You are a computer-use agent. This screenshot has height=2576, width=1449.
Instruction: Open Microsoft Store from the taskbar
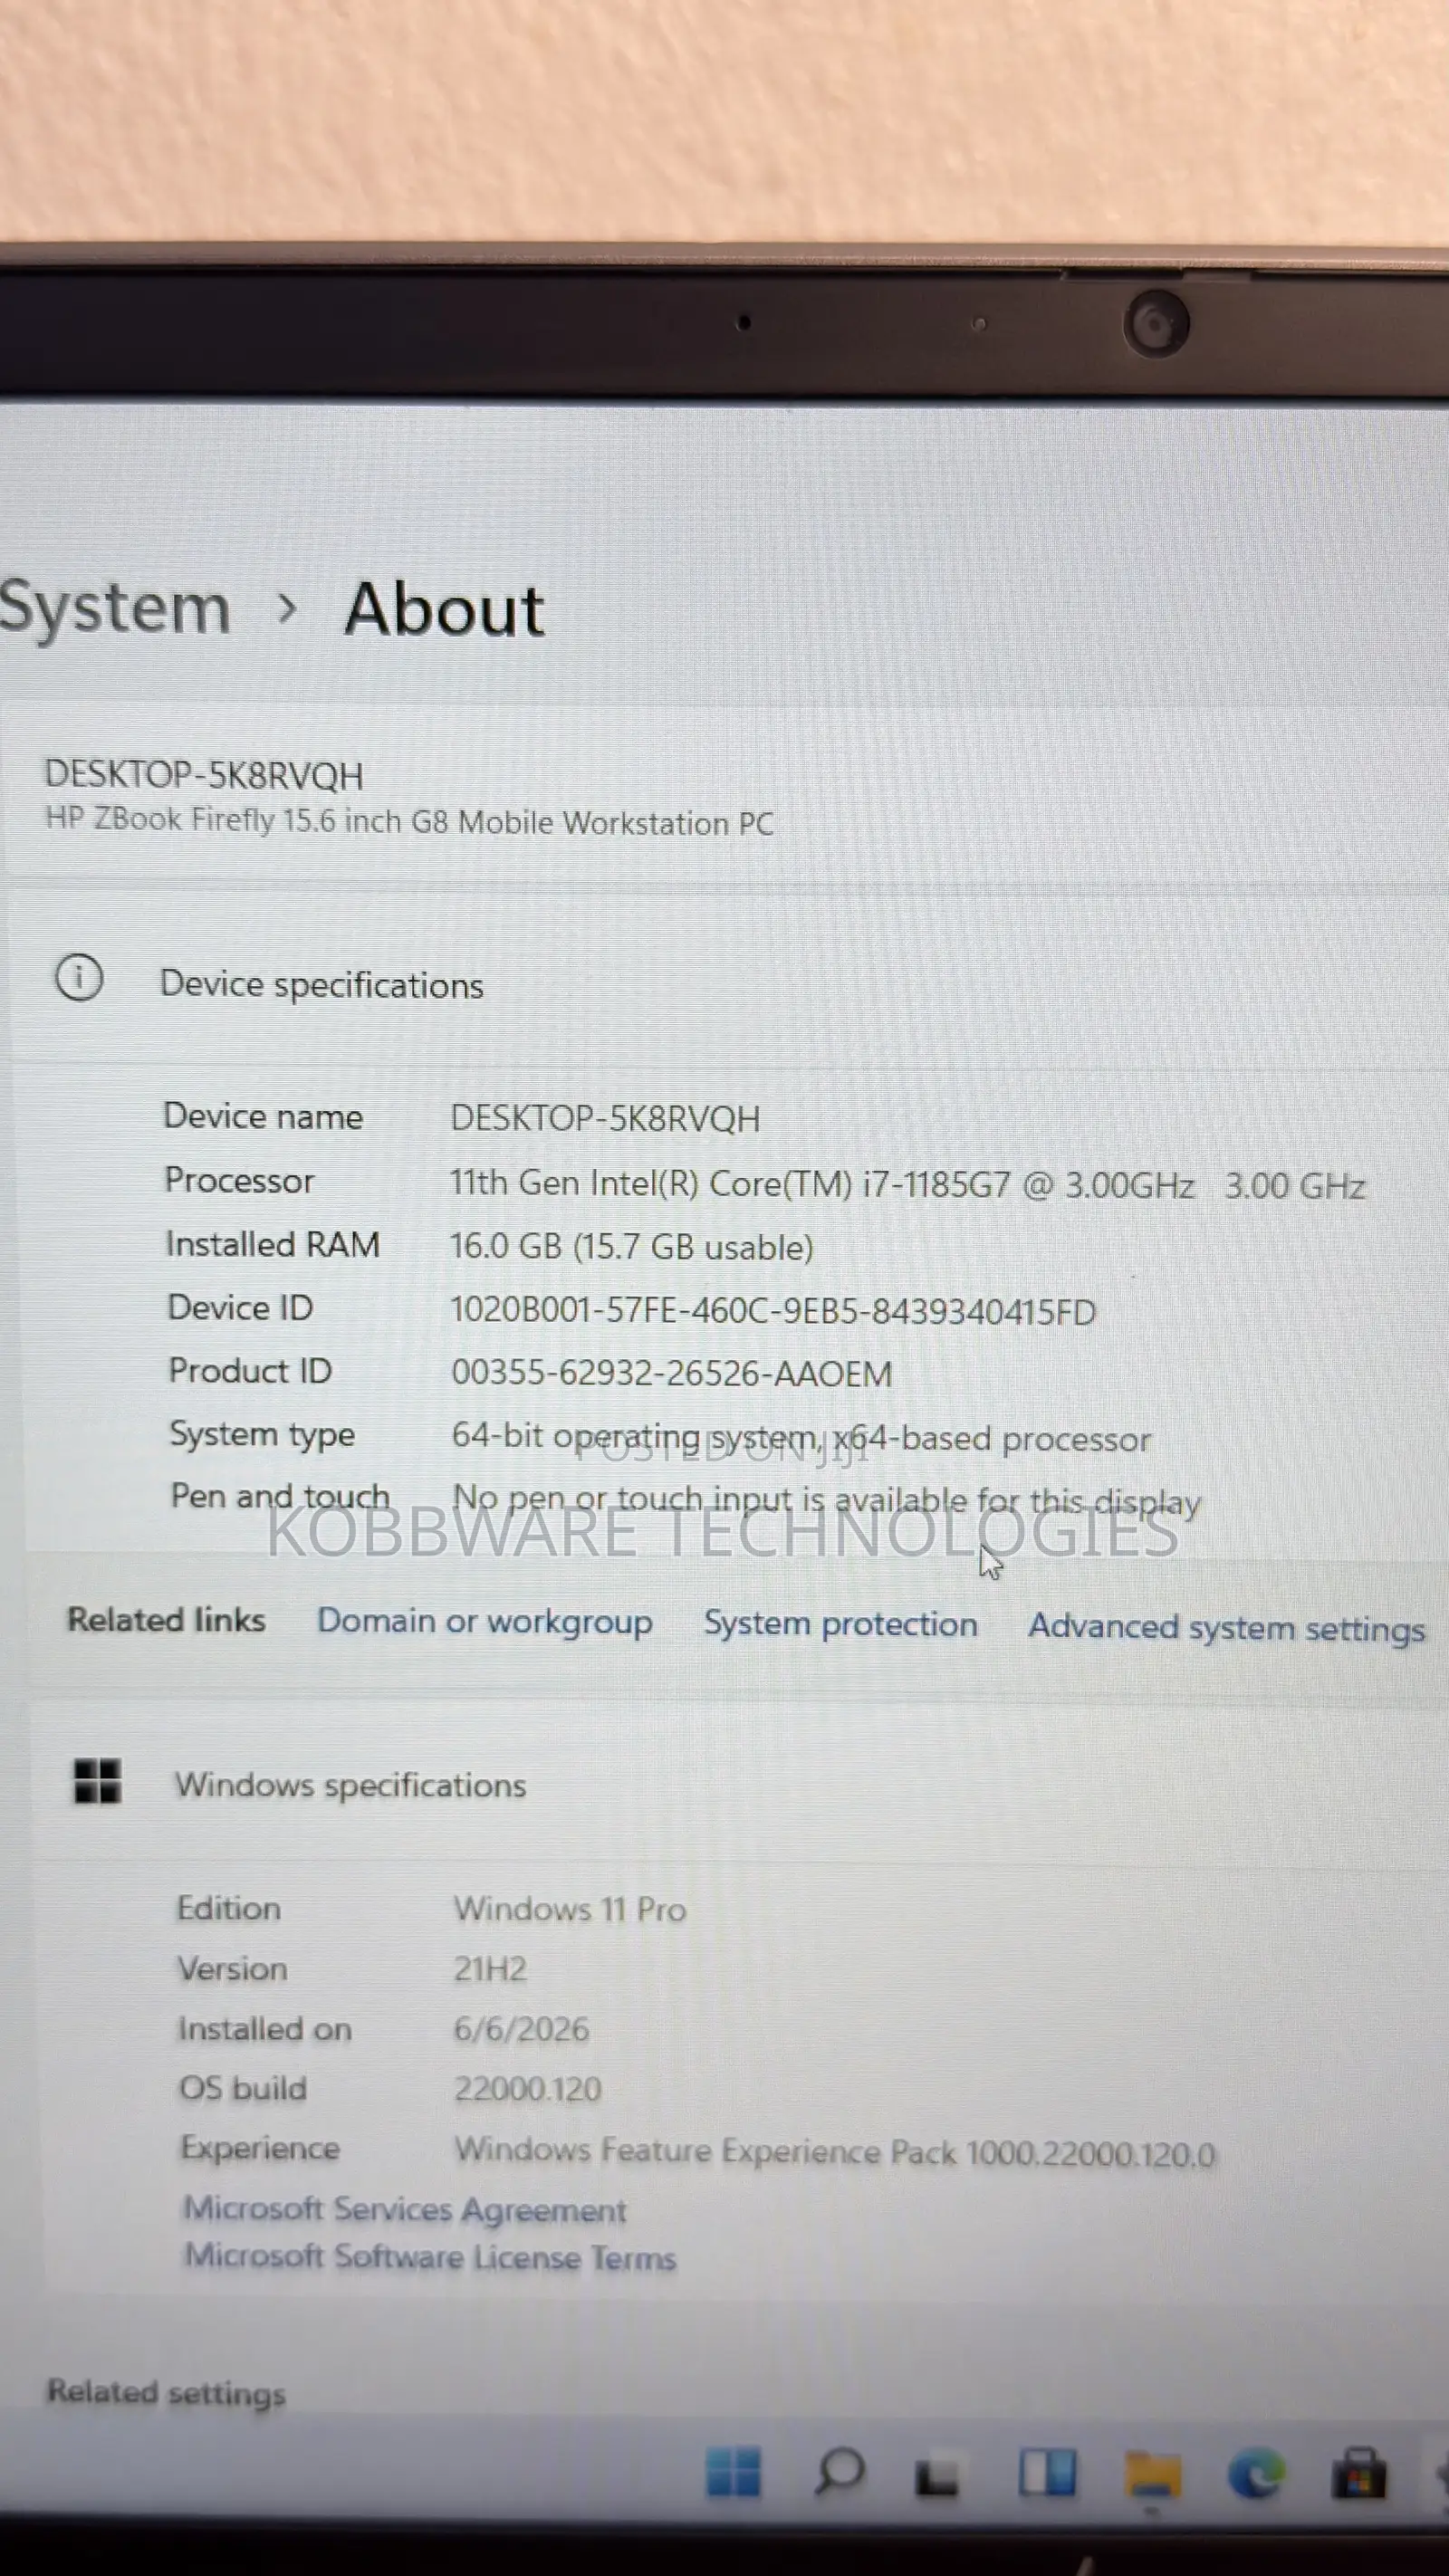1359,2474
